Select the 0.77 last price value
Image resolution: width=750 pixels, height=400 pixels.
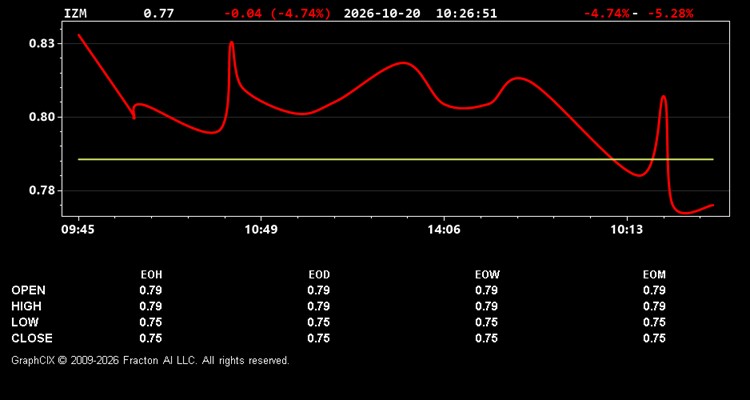(159, 13)
